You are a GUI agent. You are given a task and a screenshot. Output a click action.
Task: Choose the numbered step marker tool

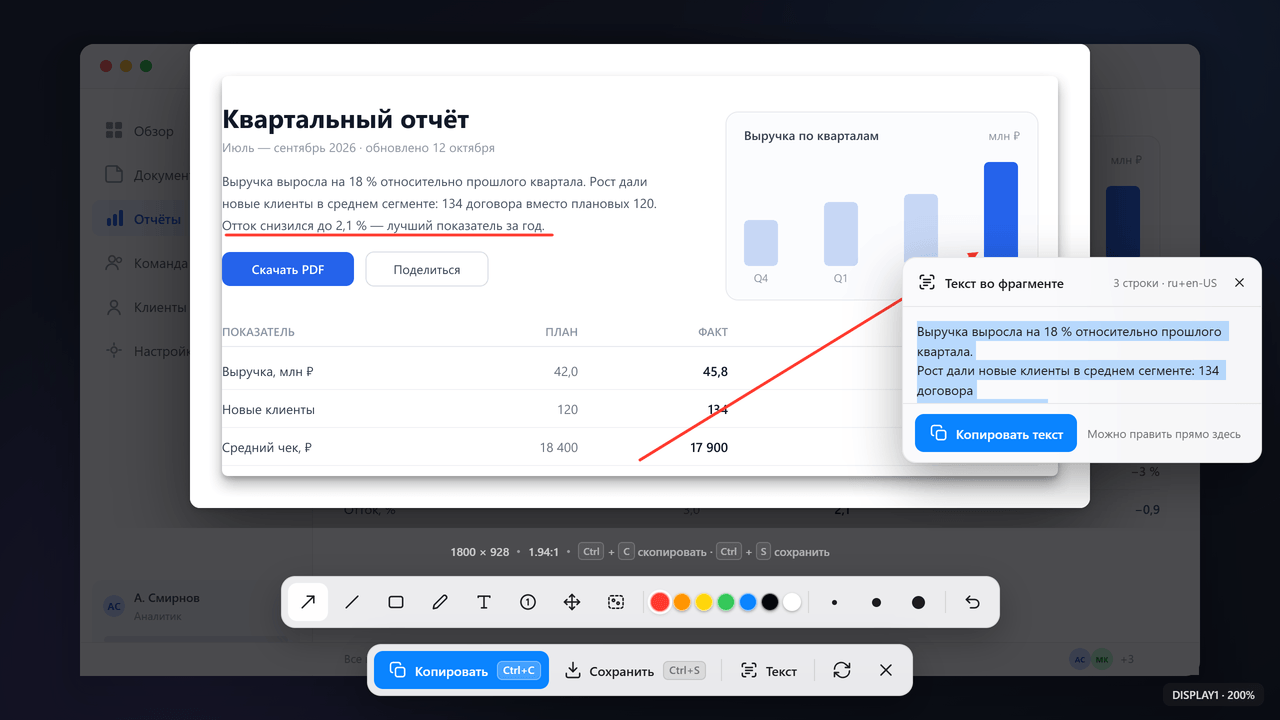[528, 602]
